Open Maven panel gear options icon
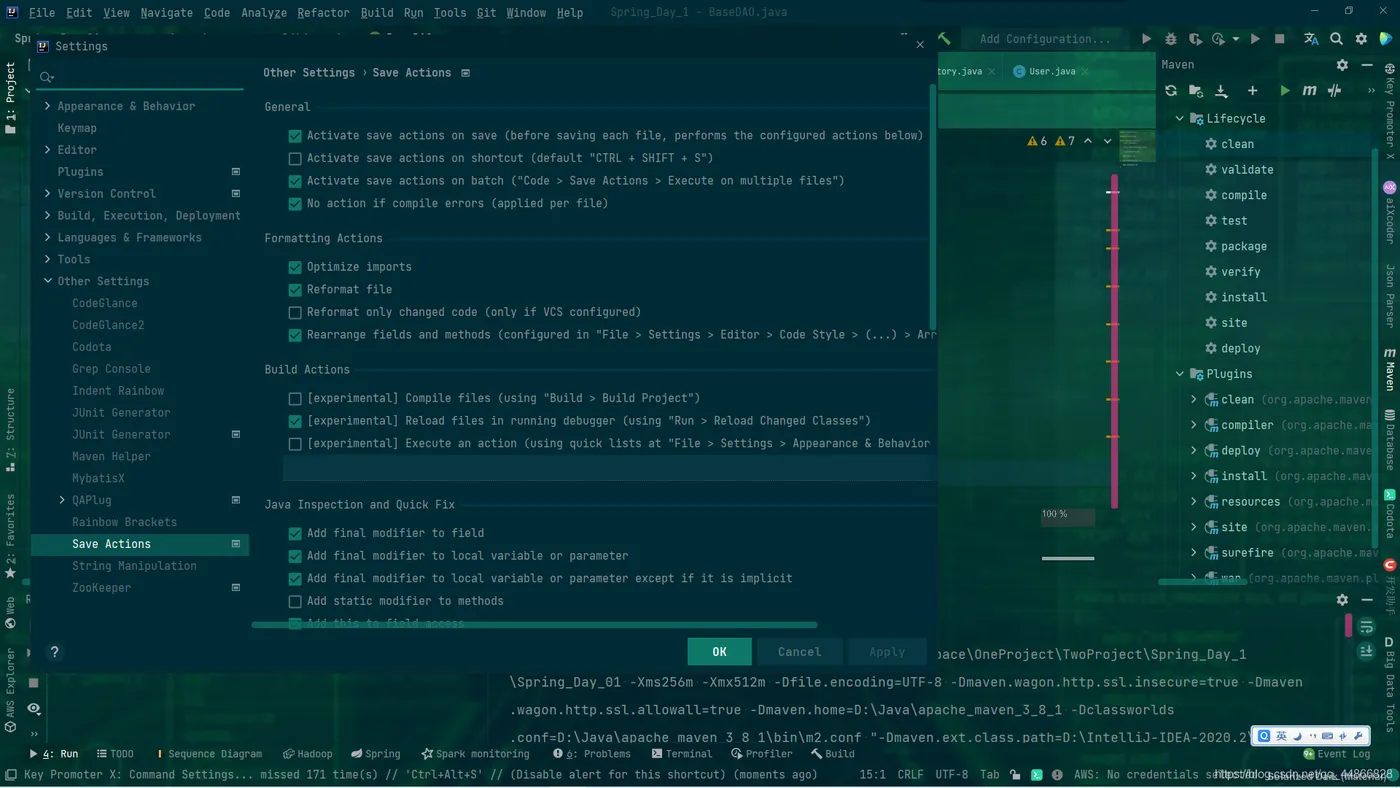 coord(1342,65)
